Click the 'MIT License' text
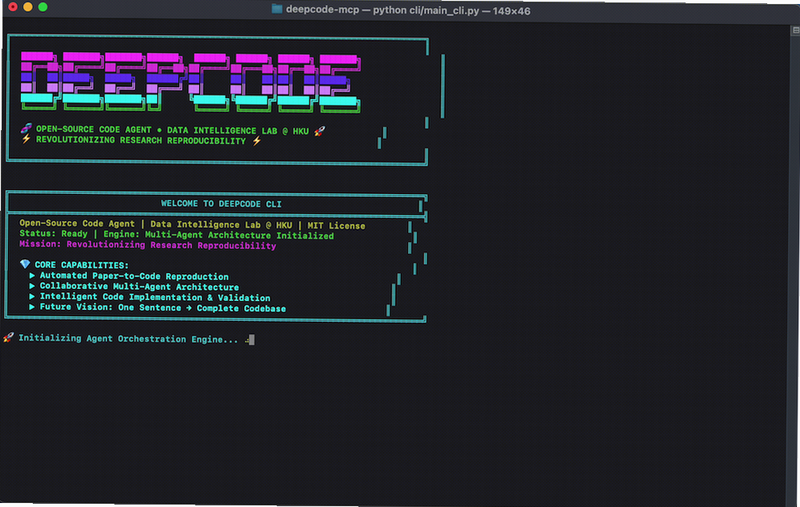Viewport: 800px width, 507px height. click(336, 225)
